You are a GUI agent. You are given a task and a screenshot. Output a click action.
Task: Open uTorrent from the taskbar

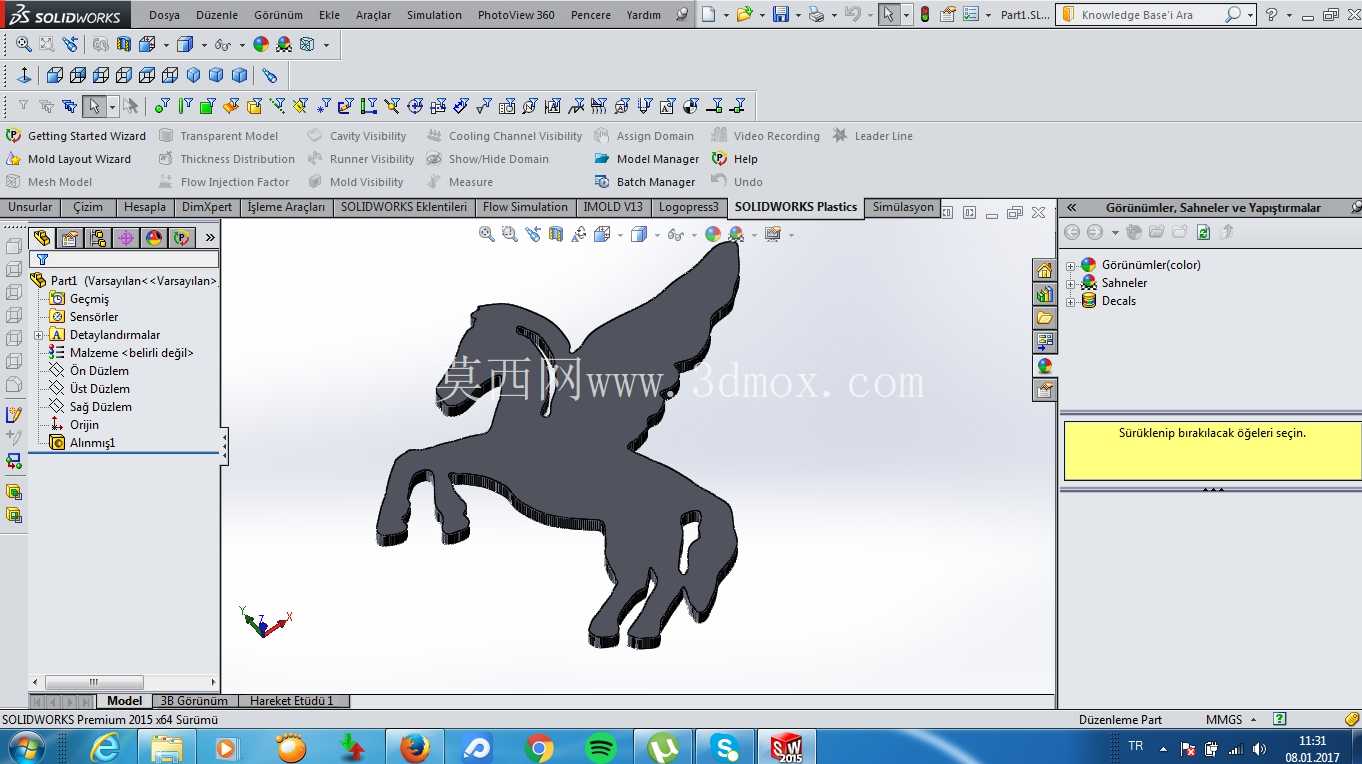[664, 747]
